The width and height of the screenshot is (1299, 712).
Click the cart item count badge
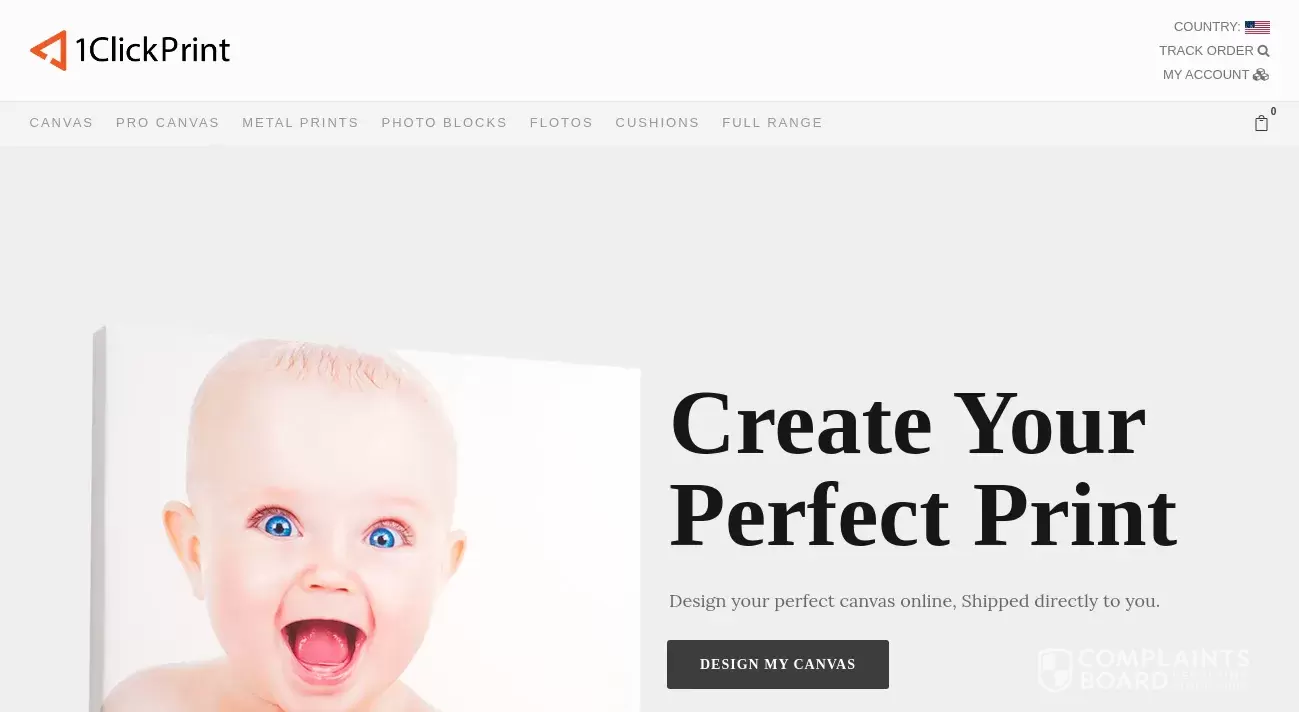(1273, 112)
